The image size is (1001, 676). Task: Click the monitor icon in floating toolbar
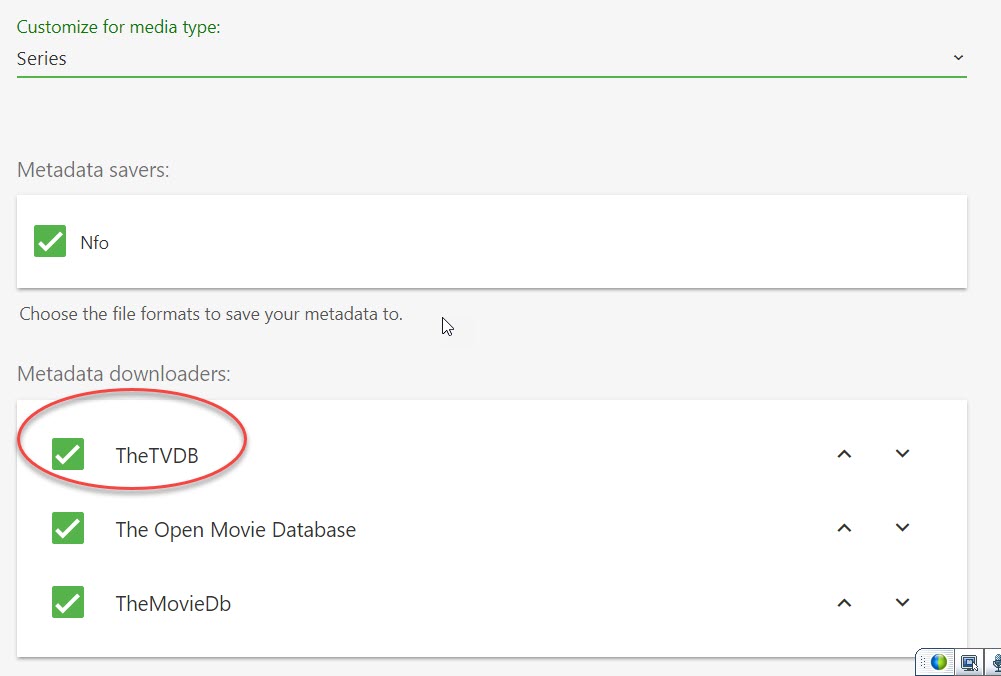tap(968, 662)
